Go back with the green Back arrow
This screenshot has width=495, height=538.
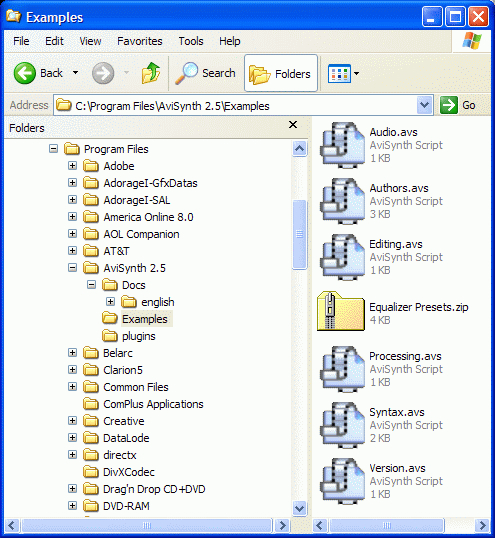[25, 73]
